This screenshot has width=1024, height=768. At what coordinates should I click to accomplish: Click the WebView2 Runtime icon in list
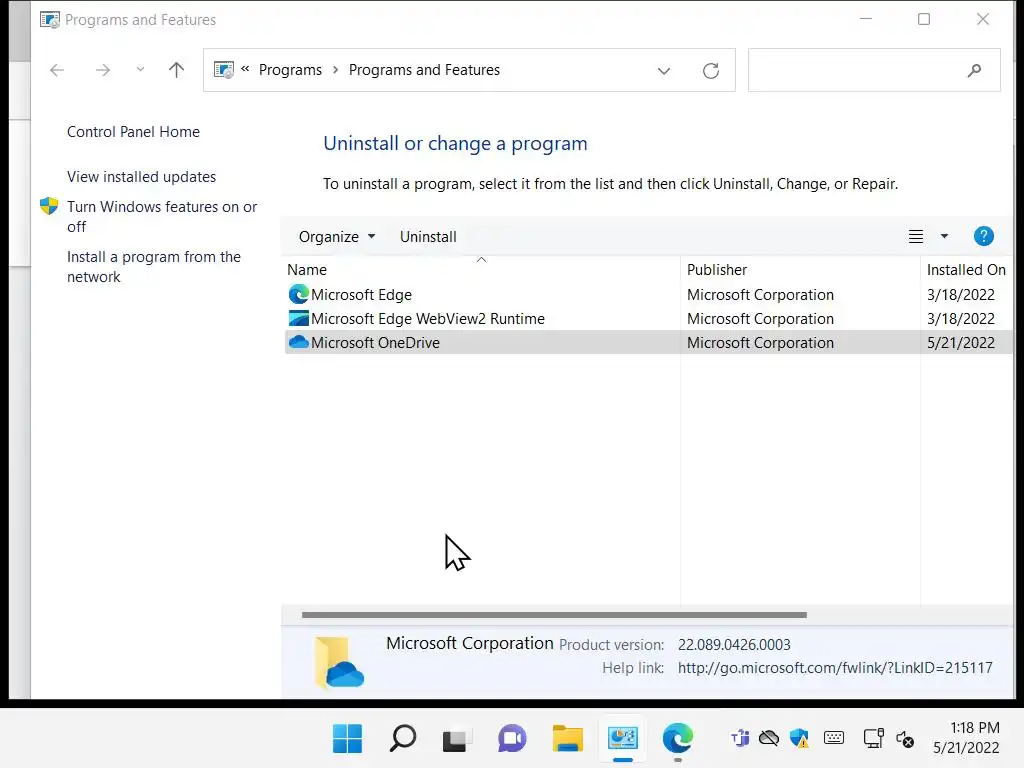point(298,319)
